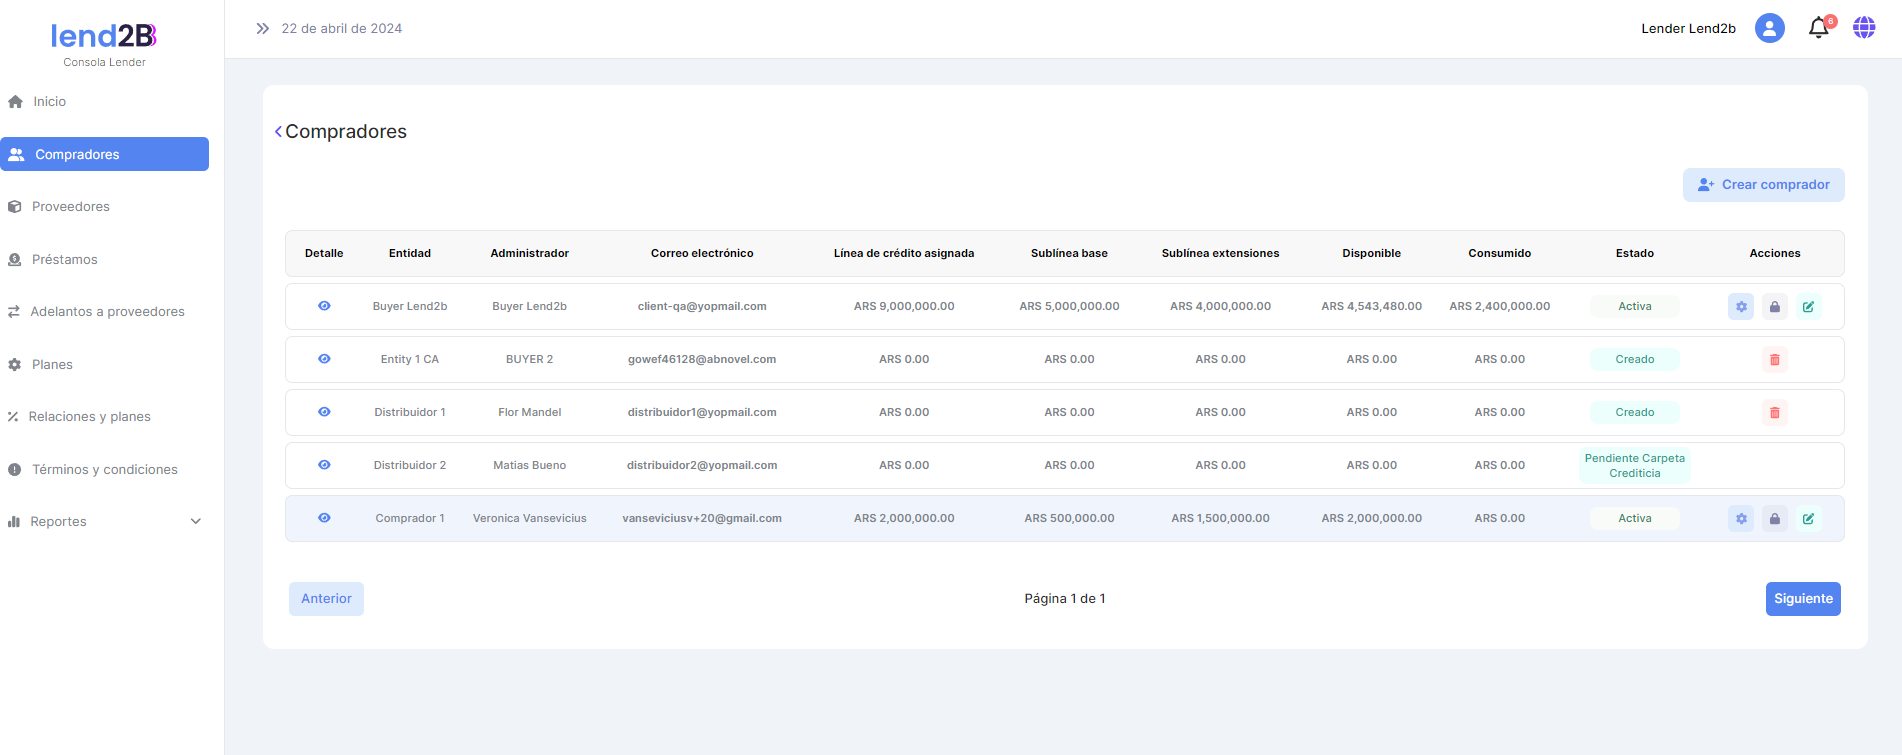The height and width of the screenshot is (755, 1902).
Task: Click the user profile avatar
Action: (x=1769, y=28)
